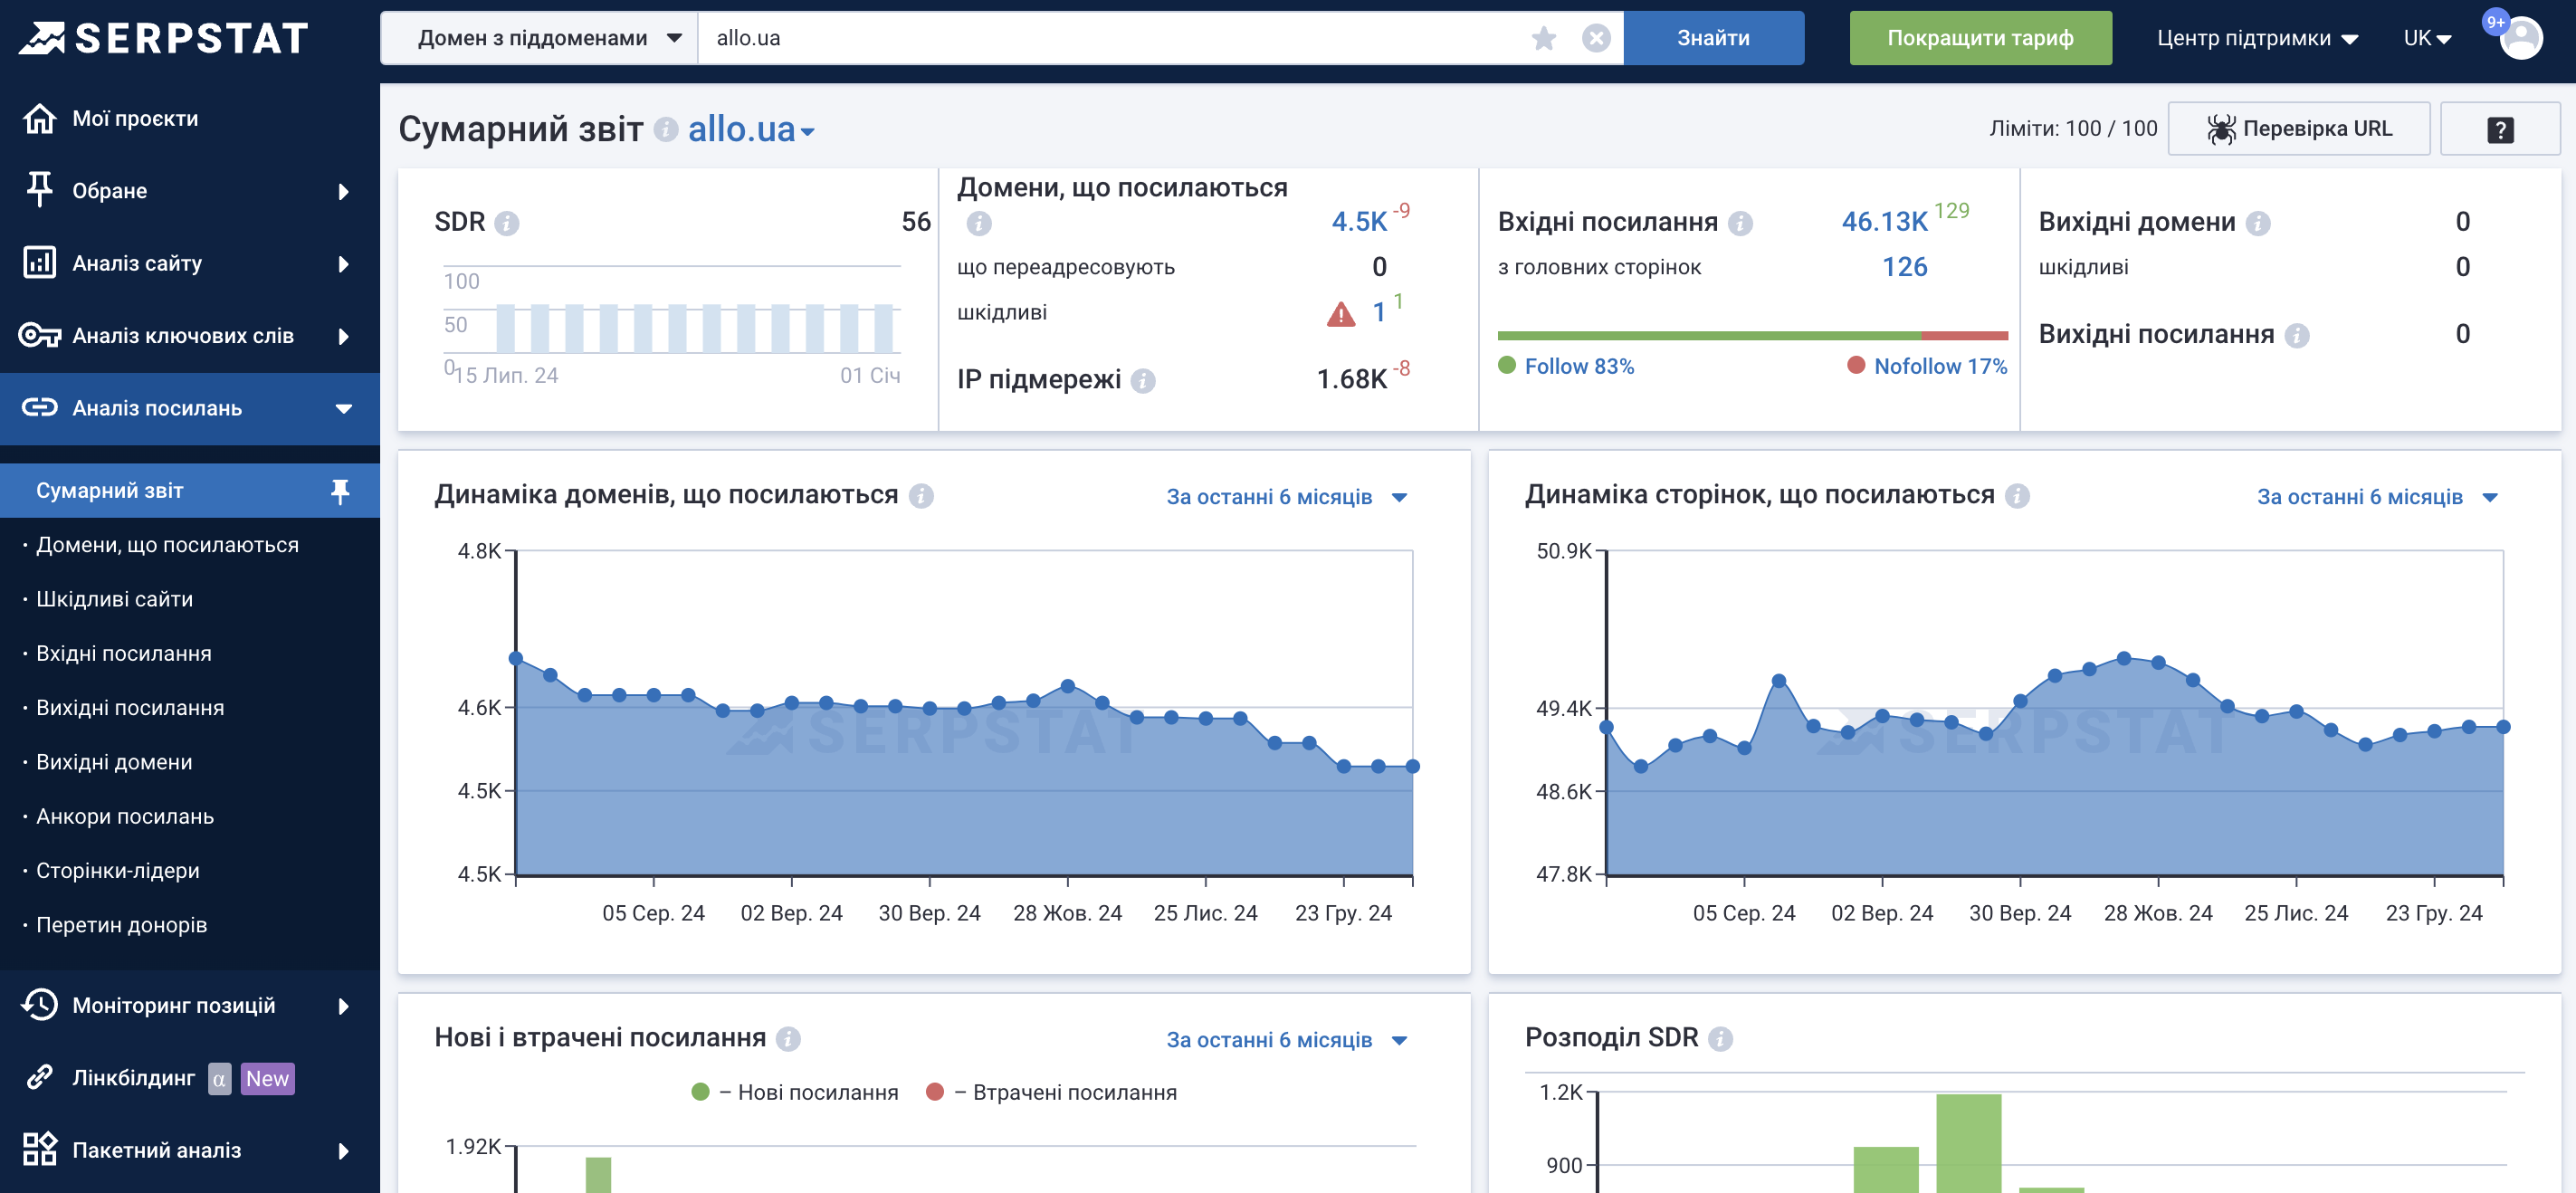Click the Serpstat logo
Screen dimensions: 2576x1193
[x=164, y=38]
